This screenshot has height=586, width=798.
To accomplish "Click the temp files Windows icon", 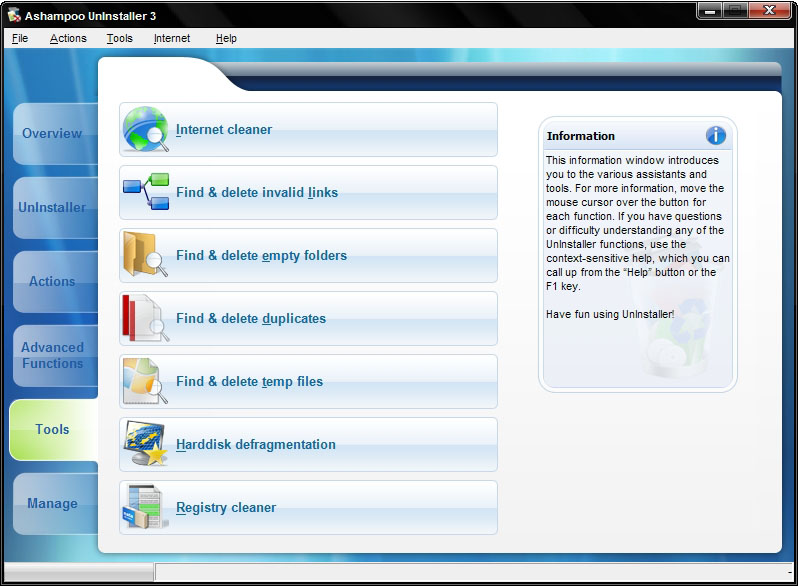I will 146,381.
